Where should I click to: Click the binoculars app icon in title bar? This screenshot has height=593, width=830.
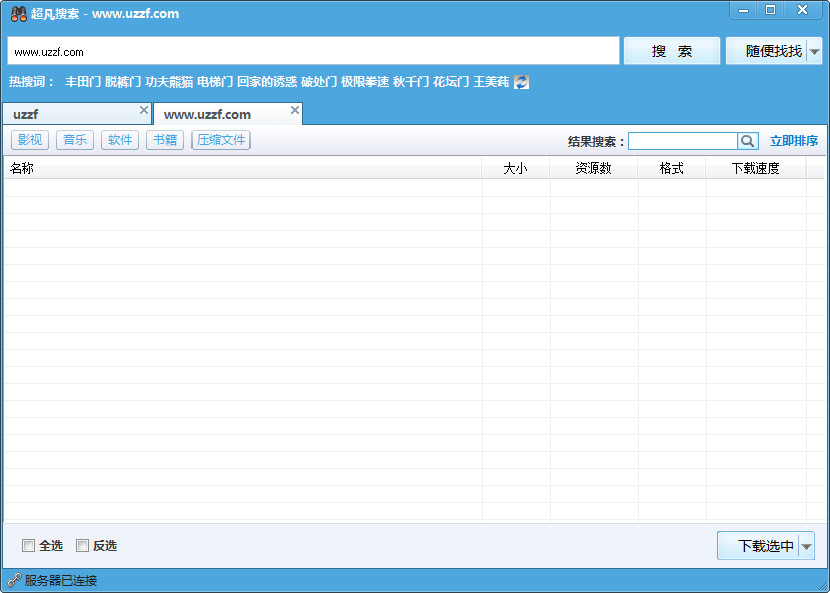click(19, 13)
